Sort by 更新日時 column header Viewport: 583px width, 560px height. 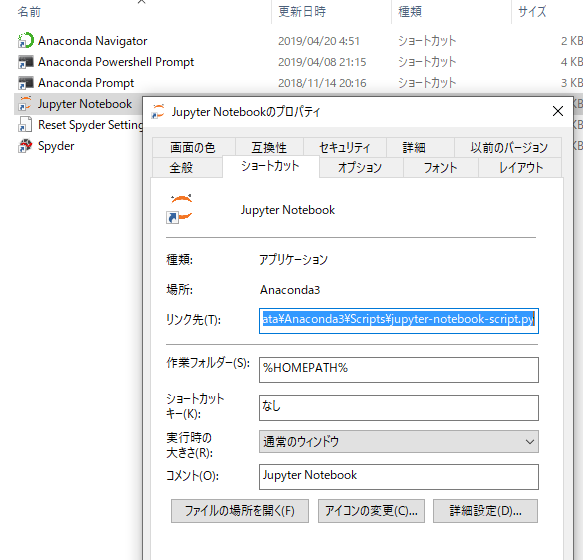tap(302, 12)
